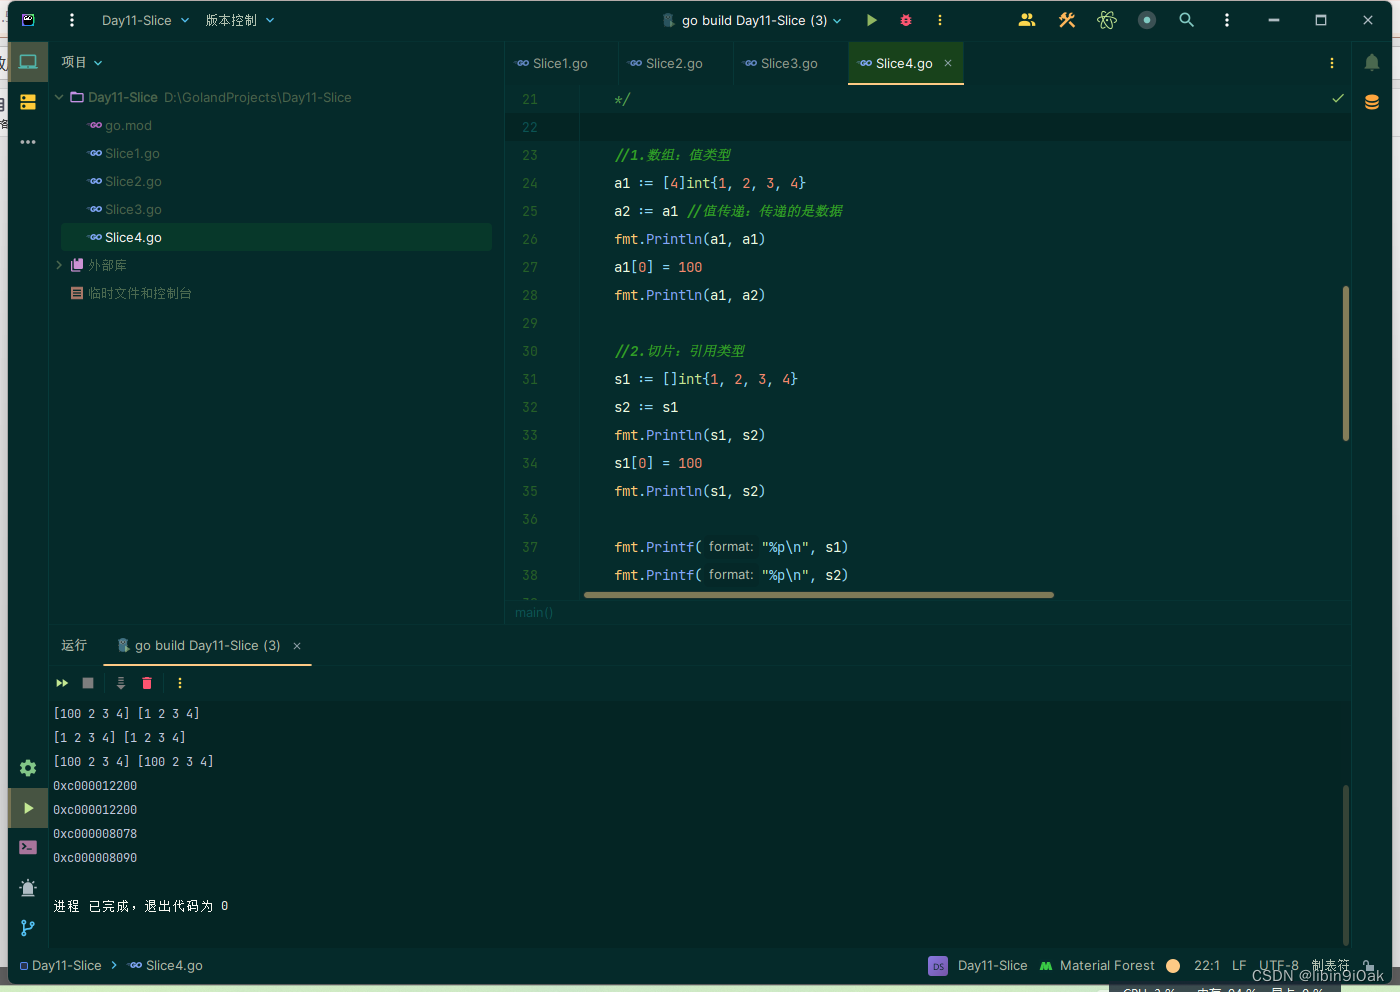Image resolution: width=1400 pixels, height=992 pixels.
Task: Stop the running process square button
Action: tap(88, 683)
